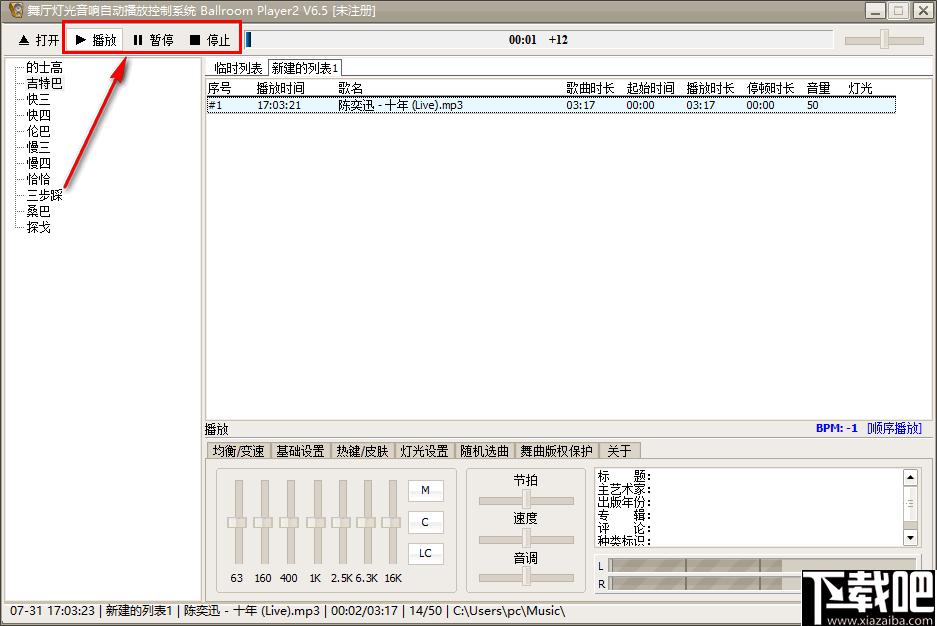937x626 pixels.
Task: Open the 热键/皮肤 tab
Action: (362, 451)
